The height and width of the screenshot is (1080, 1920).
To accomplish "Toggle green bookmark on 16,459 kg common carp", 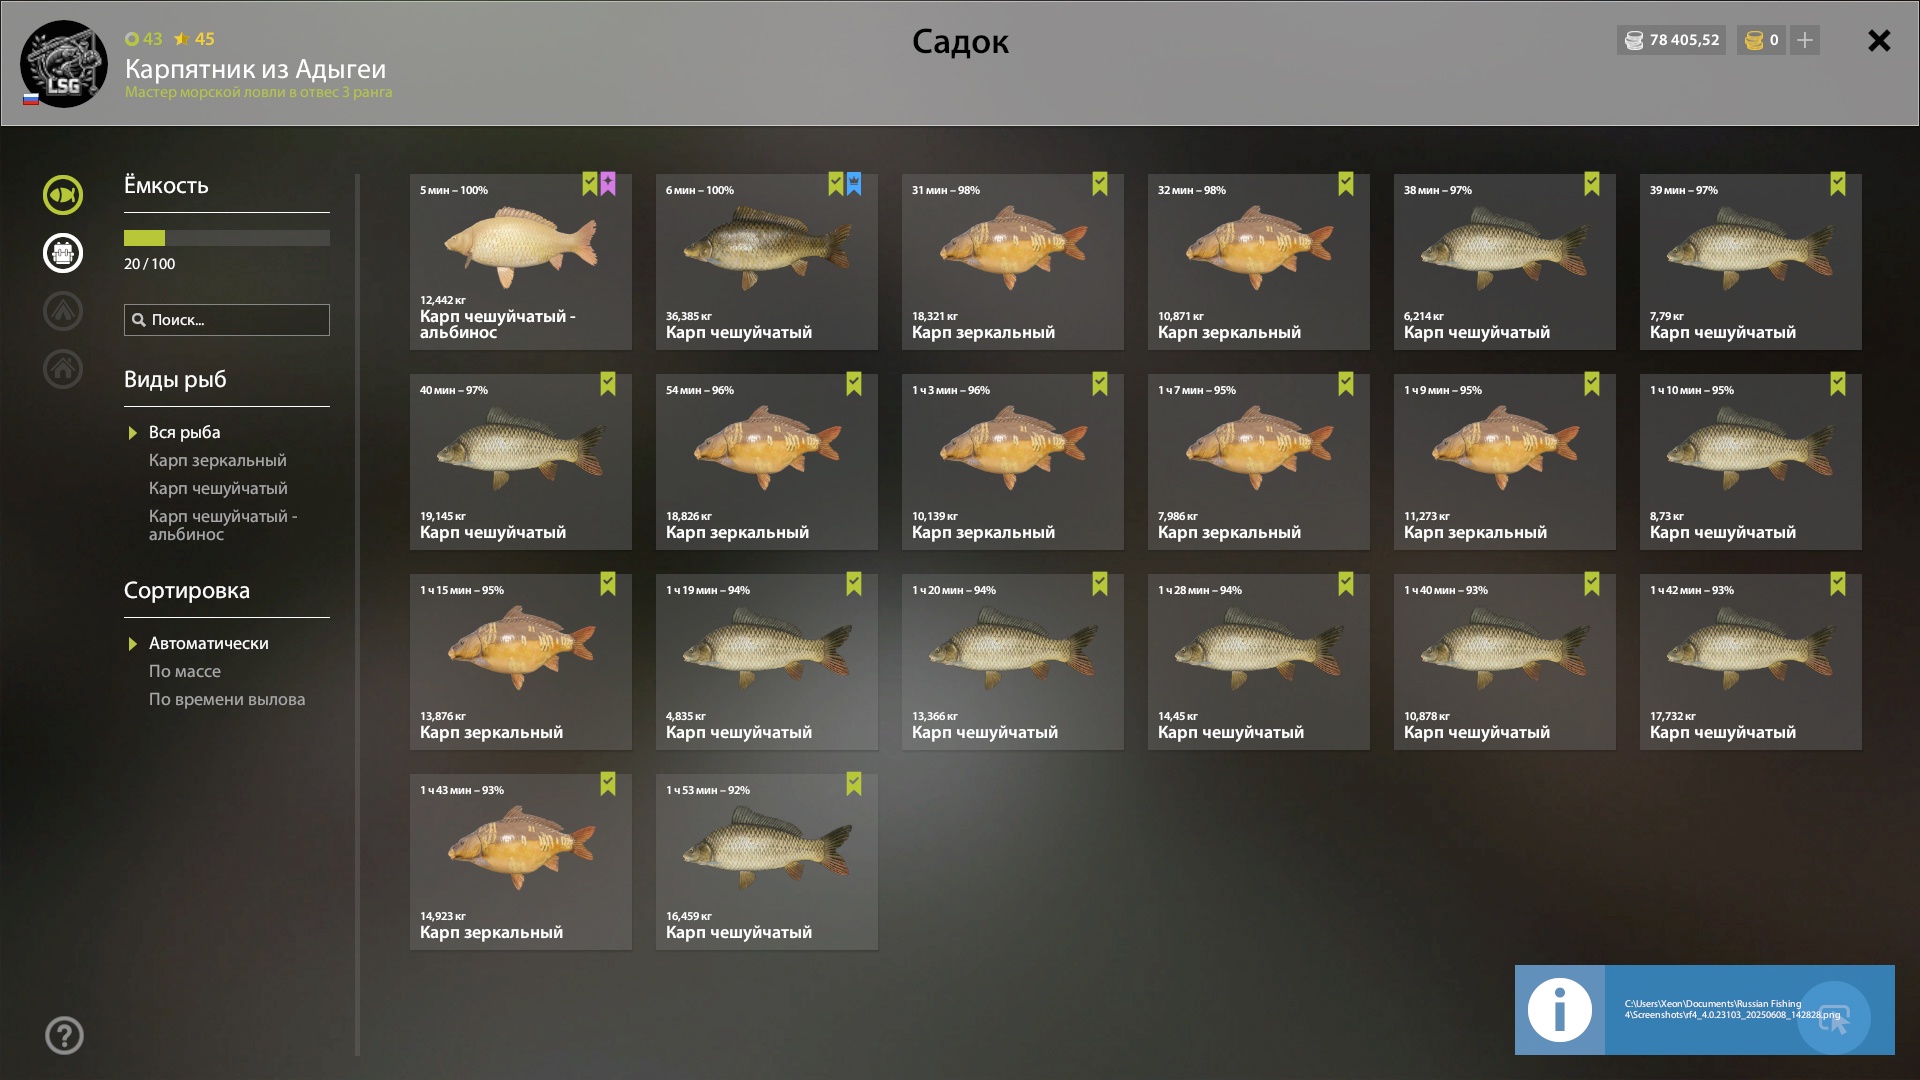I will 854,784.
